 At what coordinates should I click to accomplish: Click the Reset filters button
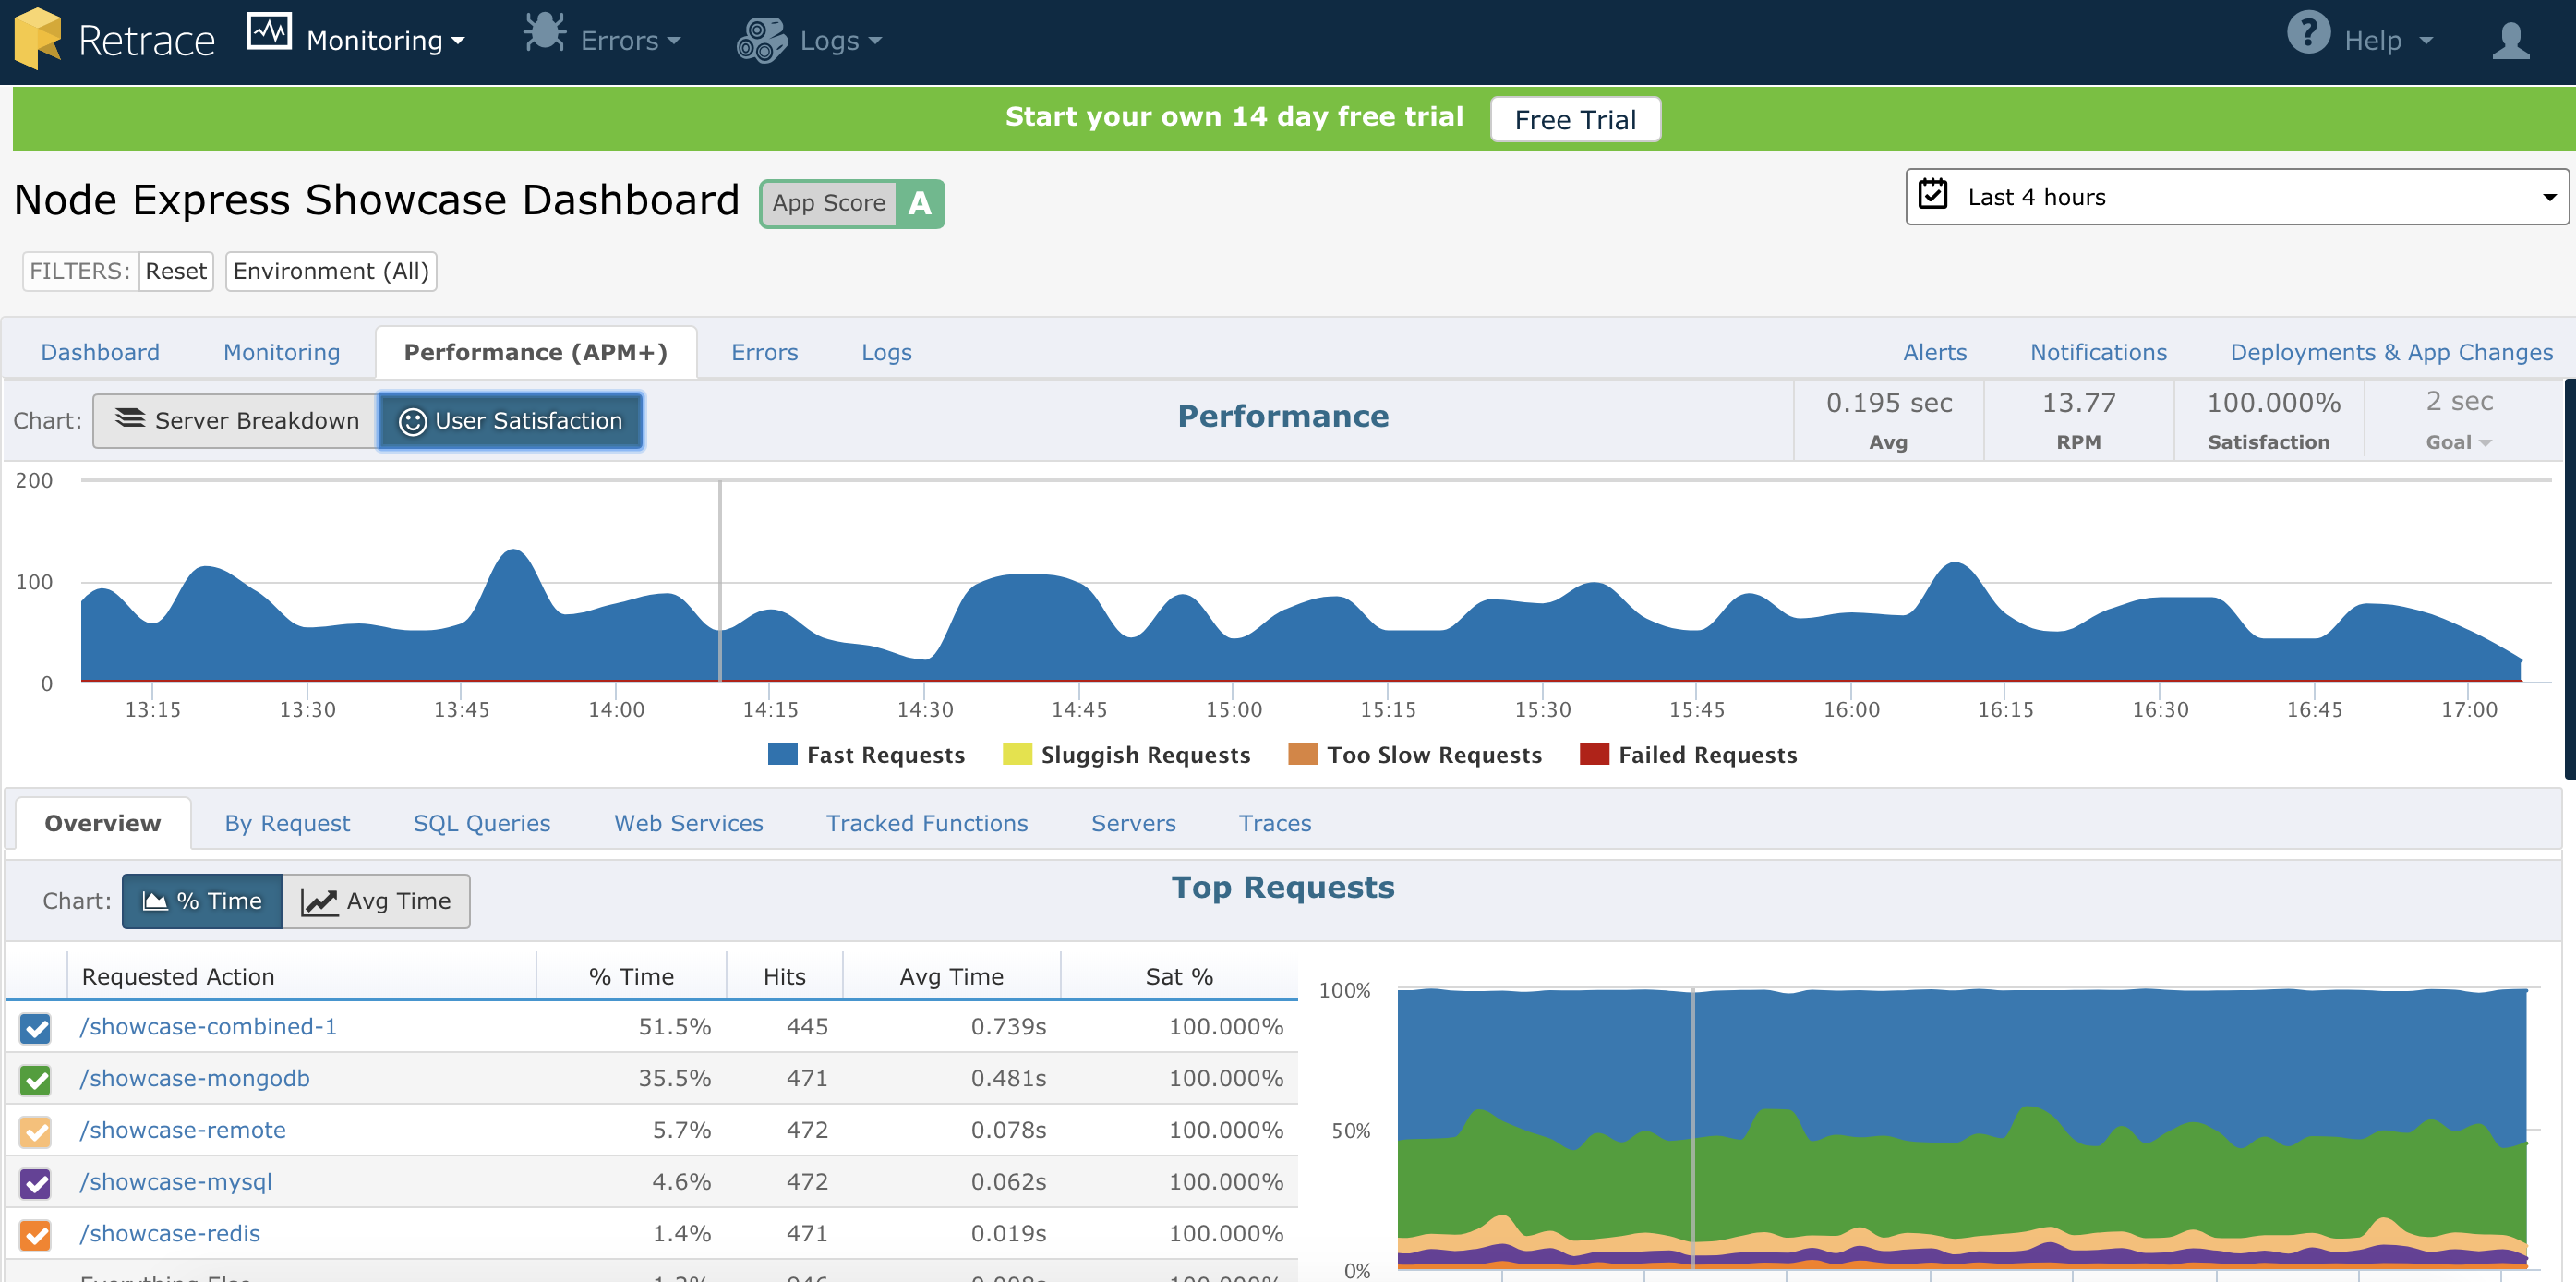[x=176, y=271]
